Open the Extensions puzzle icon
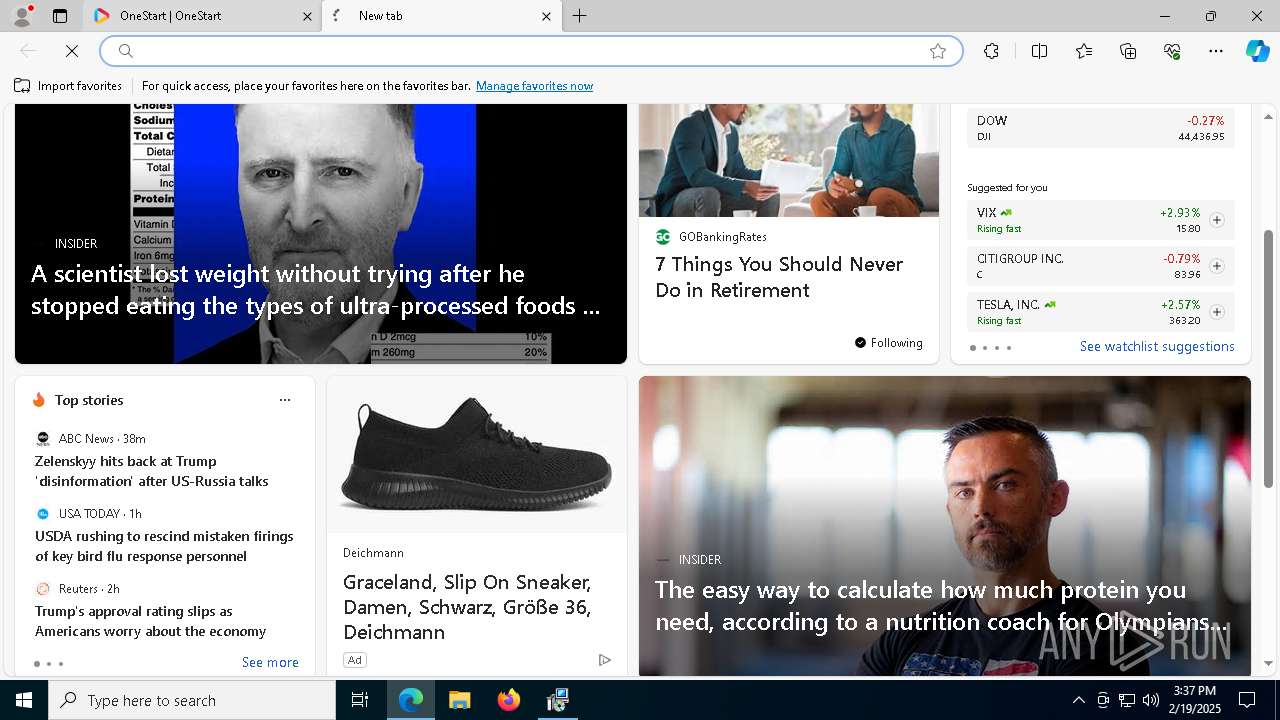Screen dimensions: 1280x720 [991, 51]
